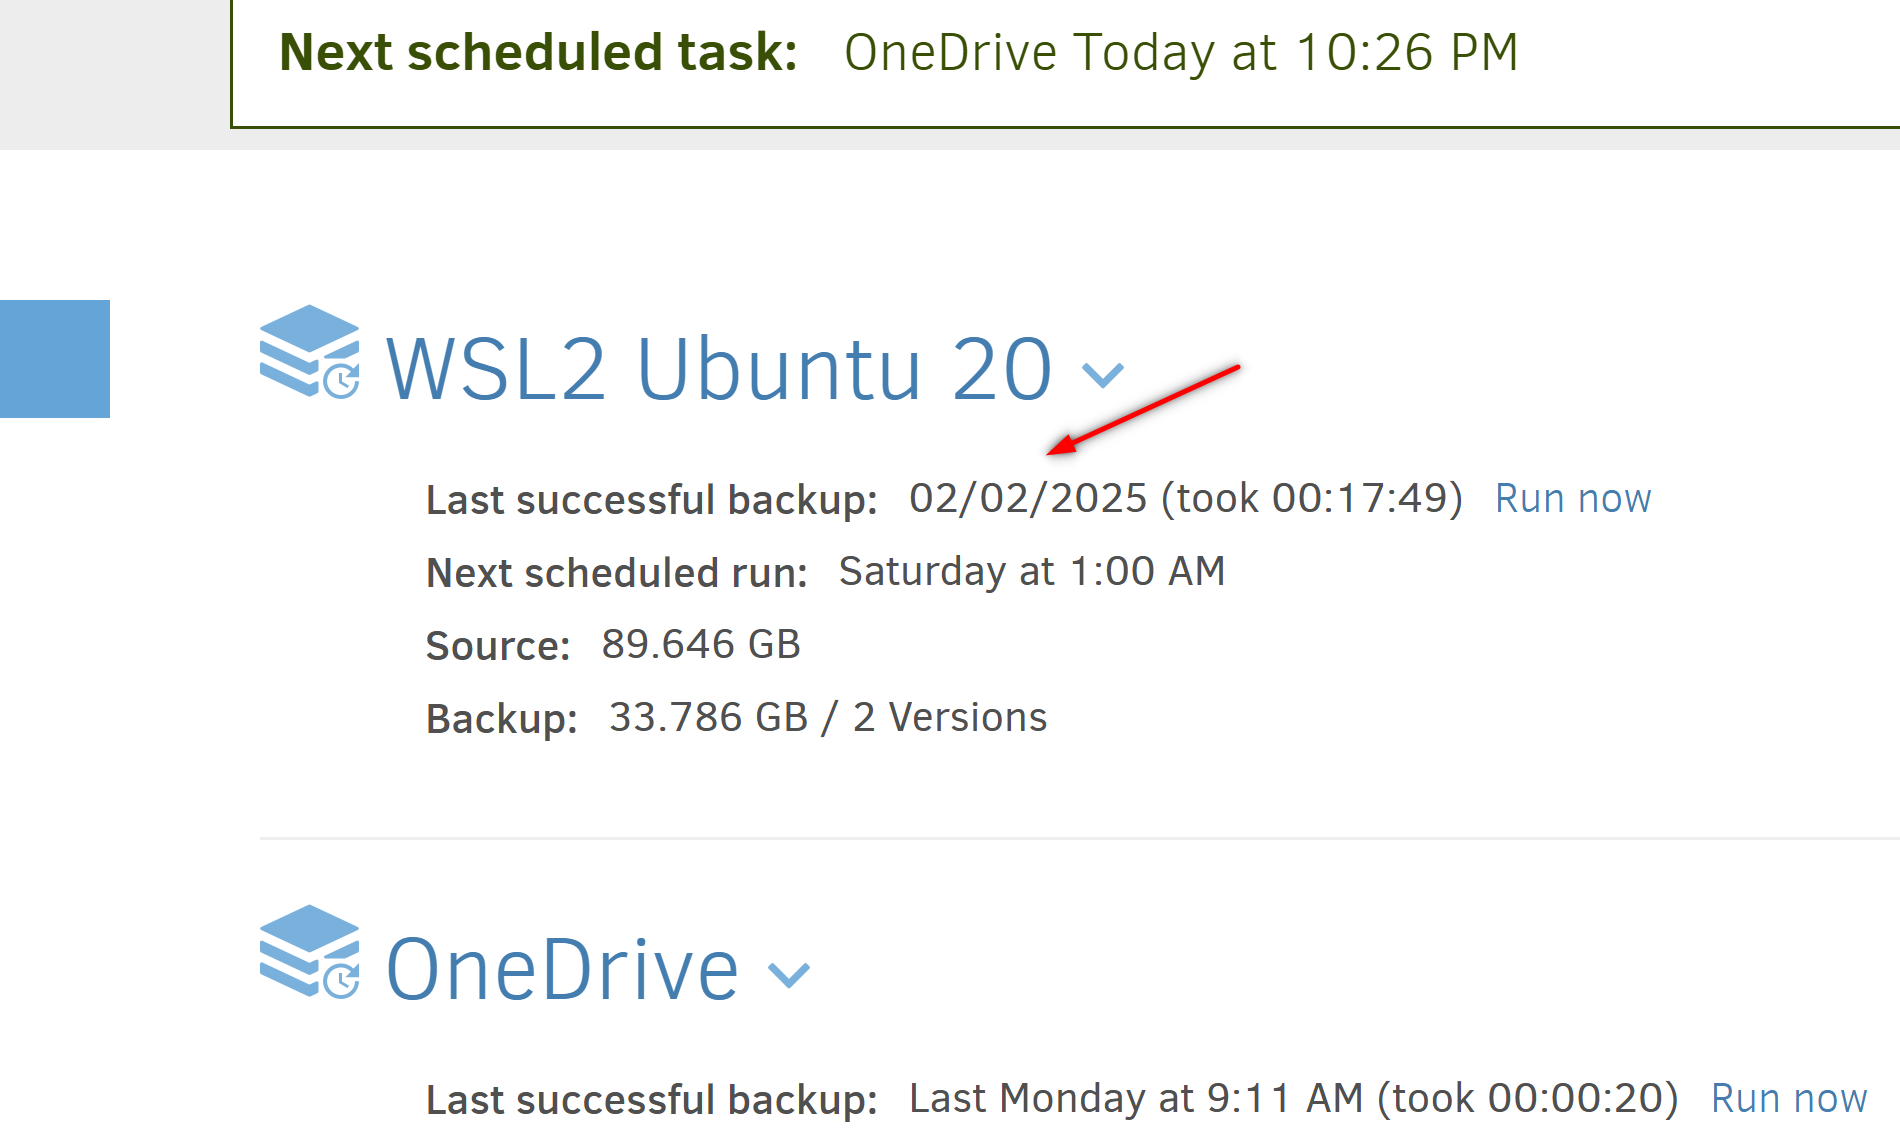Click the OneDrive backup job icon
Image resolution: width=1900 pixels, height=1136 pixels.
(310, 952)
